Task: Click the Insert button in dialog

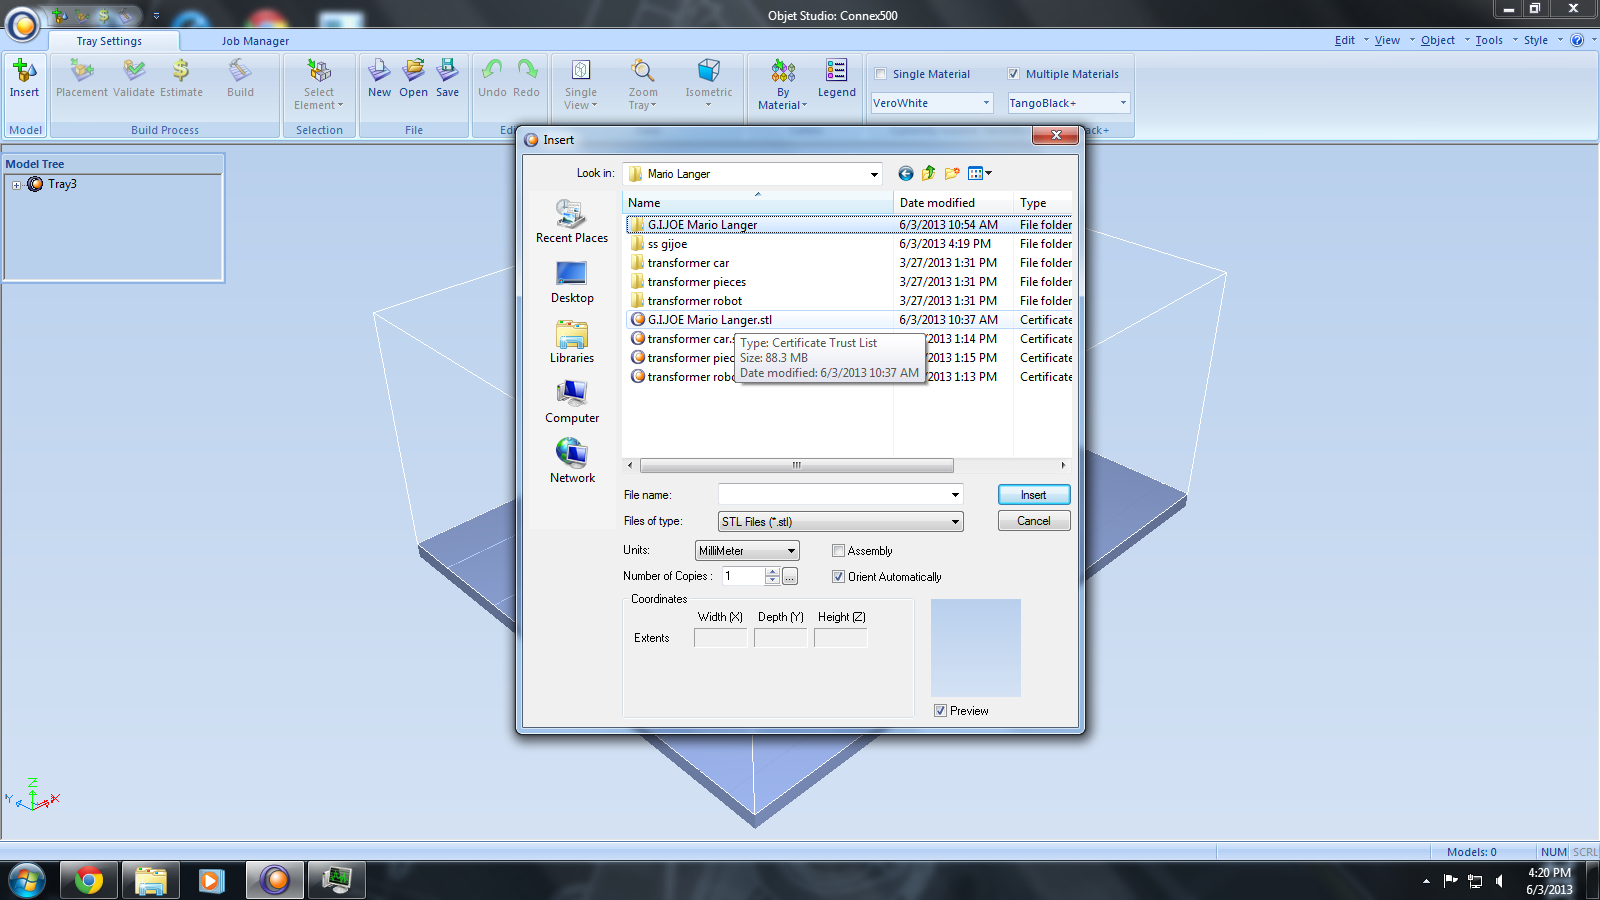Action: tap(1034, 495)
